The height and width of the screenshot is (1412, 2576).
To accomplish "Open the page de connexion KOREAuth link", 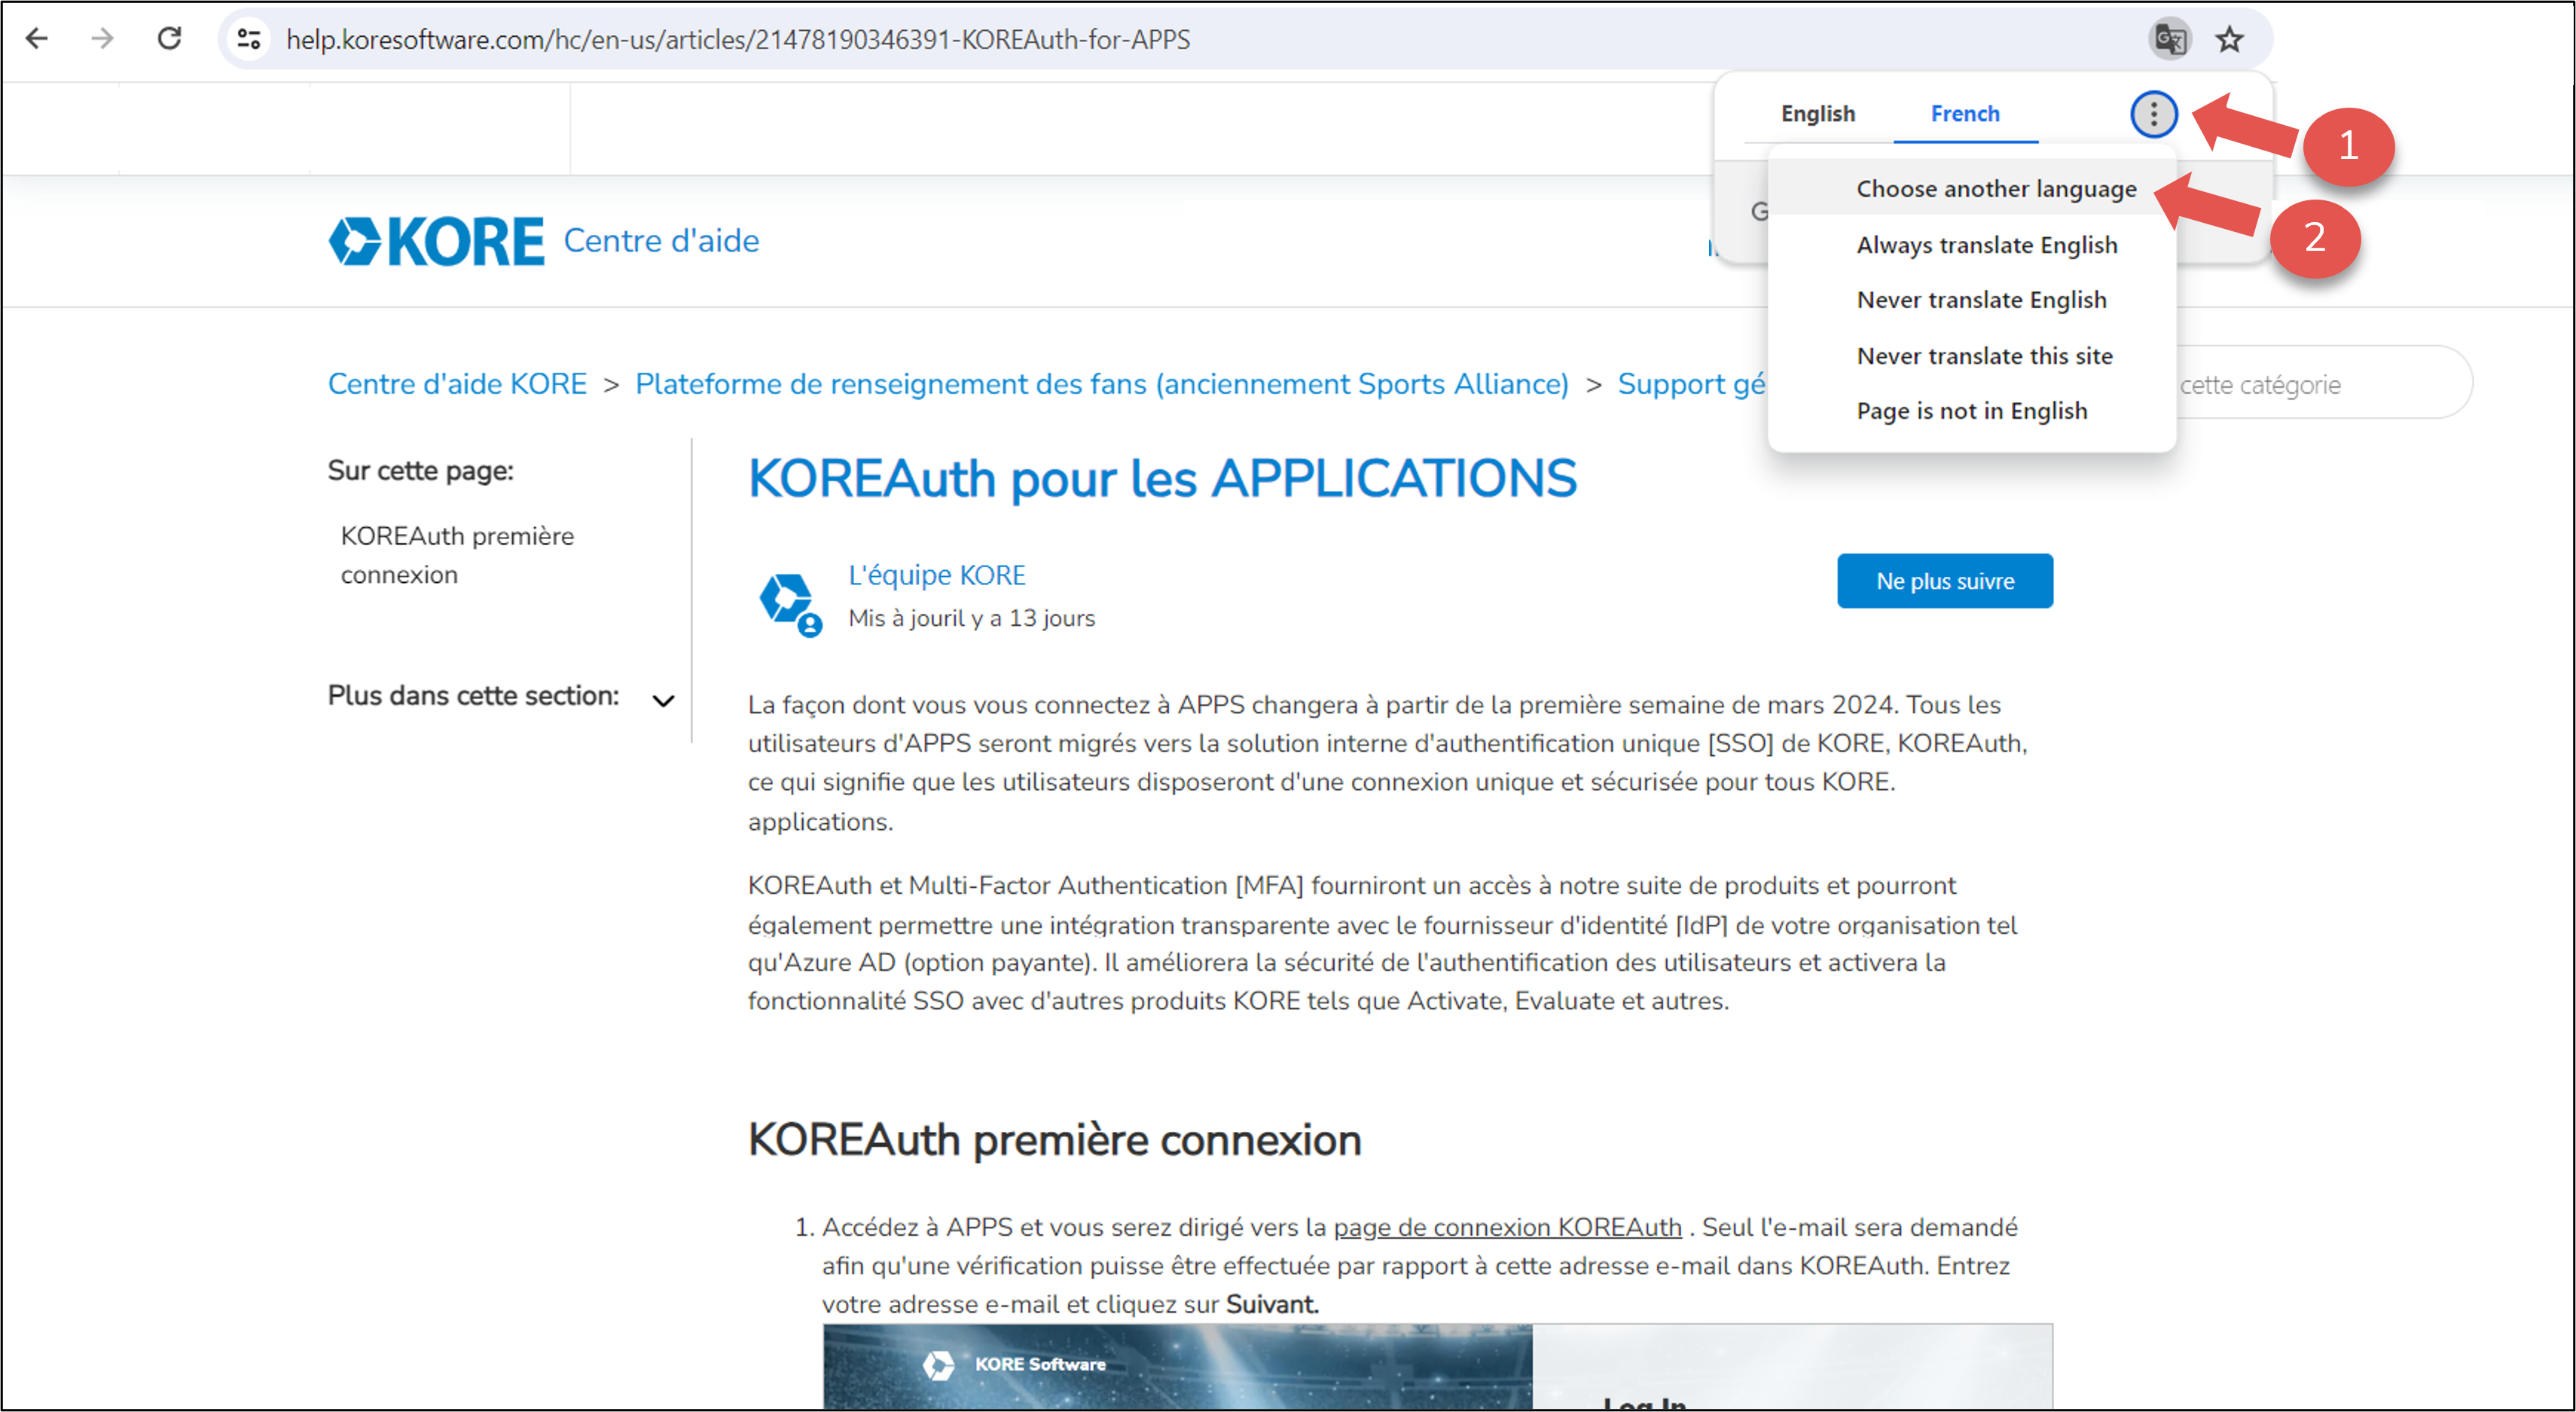I will (1507, 1227).
